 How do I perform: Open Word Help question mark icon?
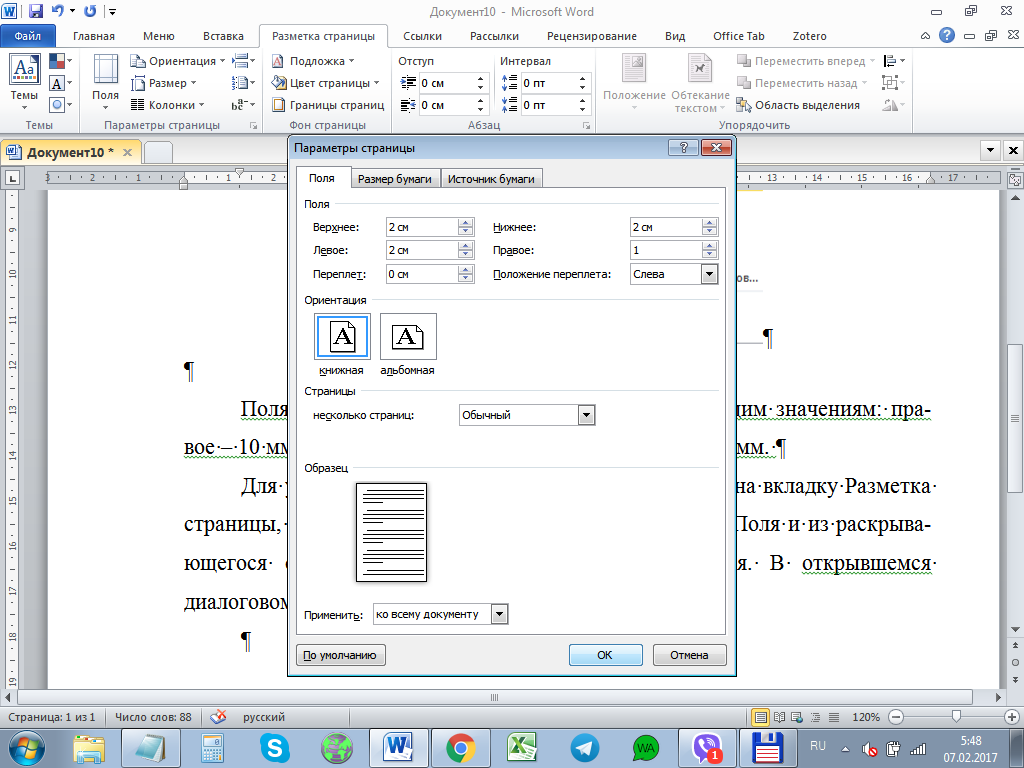pyautogui.click(x=946, y=36)
